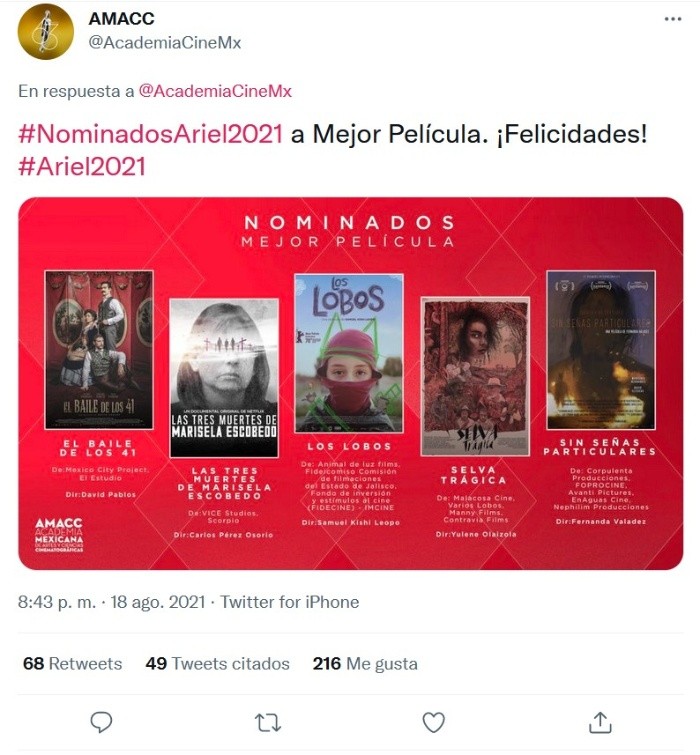Open the three-dot more options menu
The image size is (700, 755).
click(x=673, y=19)
